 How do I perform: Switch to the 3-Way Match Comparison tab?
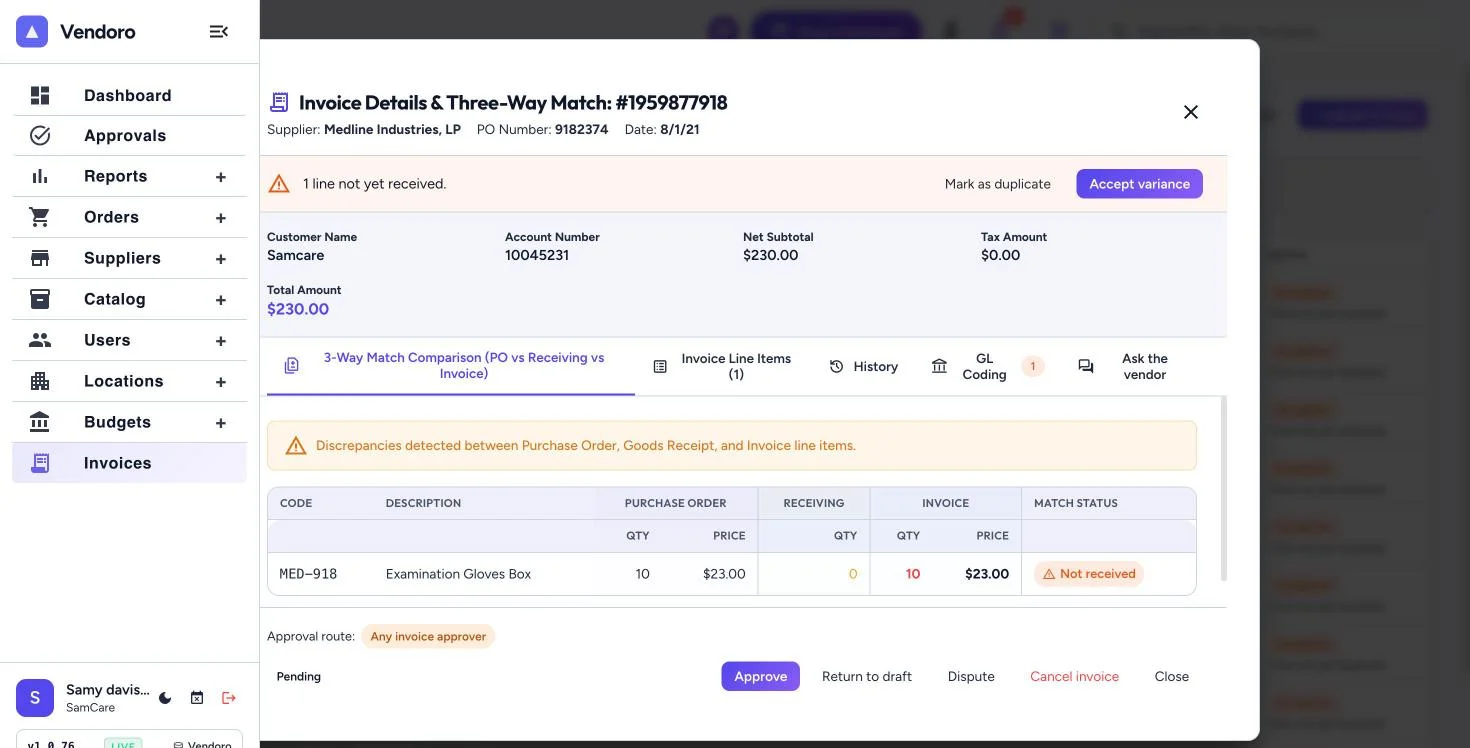[x=451, y=366]
